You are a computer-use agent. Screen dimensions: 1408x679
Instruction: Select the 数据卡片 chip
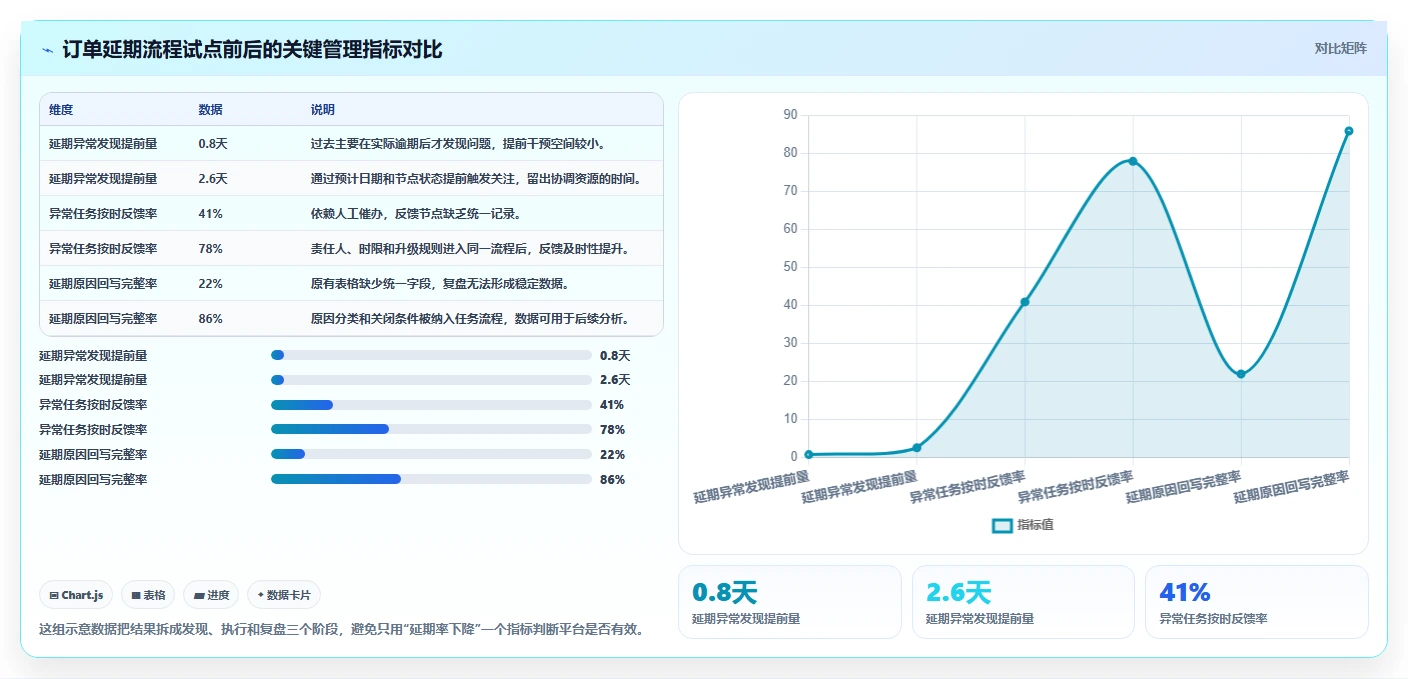click(284, 595)
